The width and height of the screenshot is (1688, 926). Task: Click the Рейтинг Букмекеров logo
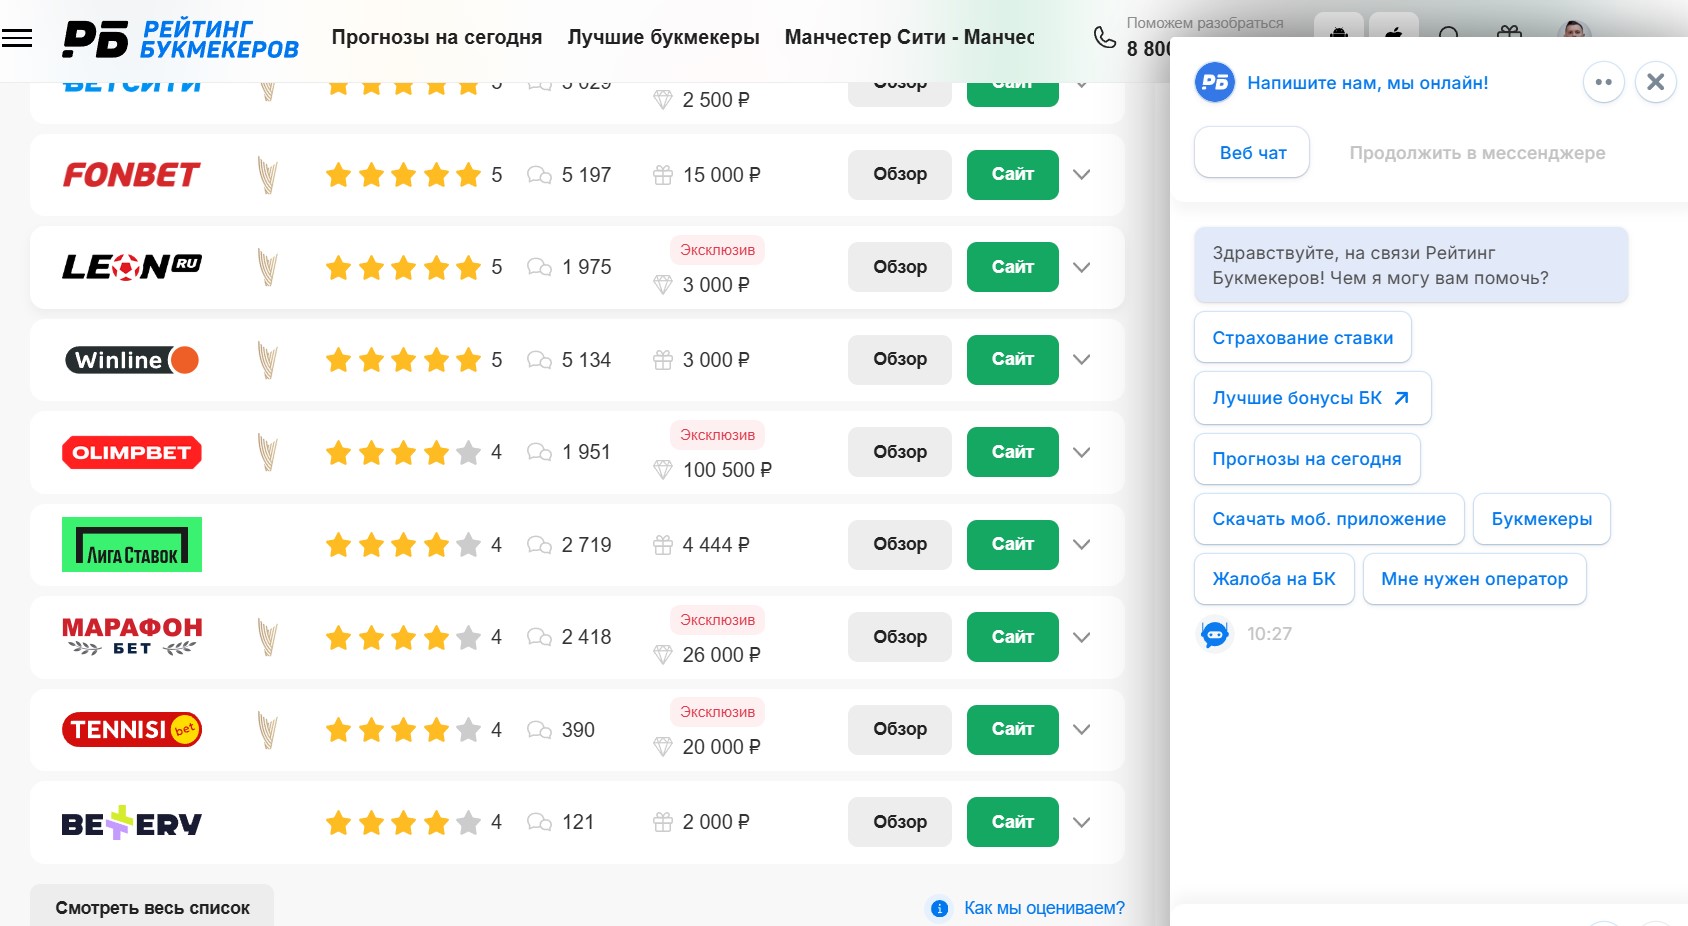[180, 39]
